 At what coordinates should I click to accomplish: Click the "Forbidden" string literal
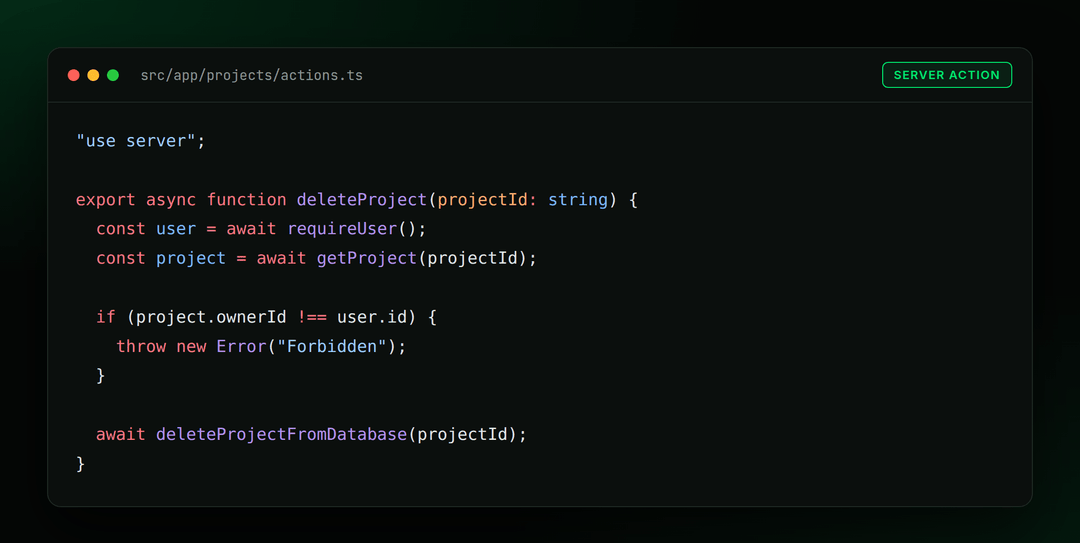click(332, 346)
